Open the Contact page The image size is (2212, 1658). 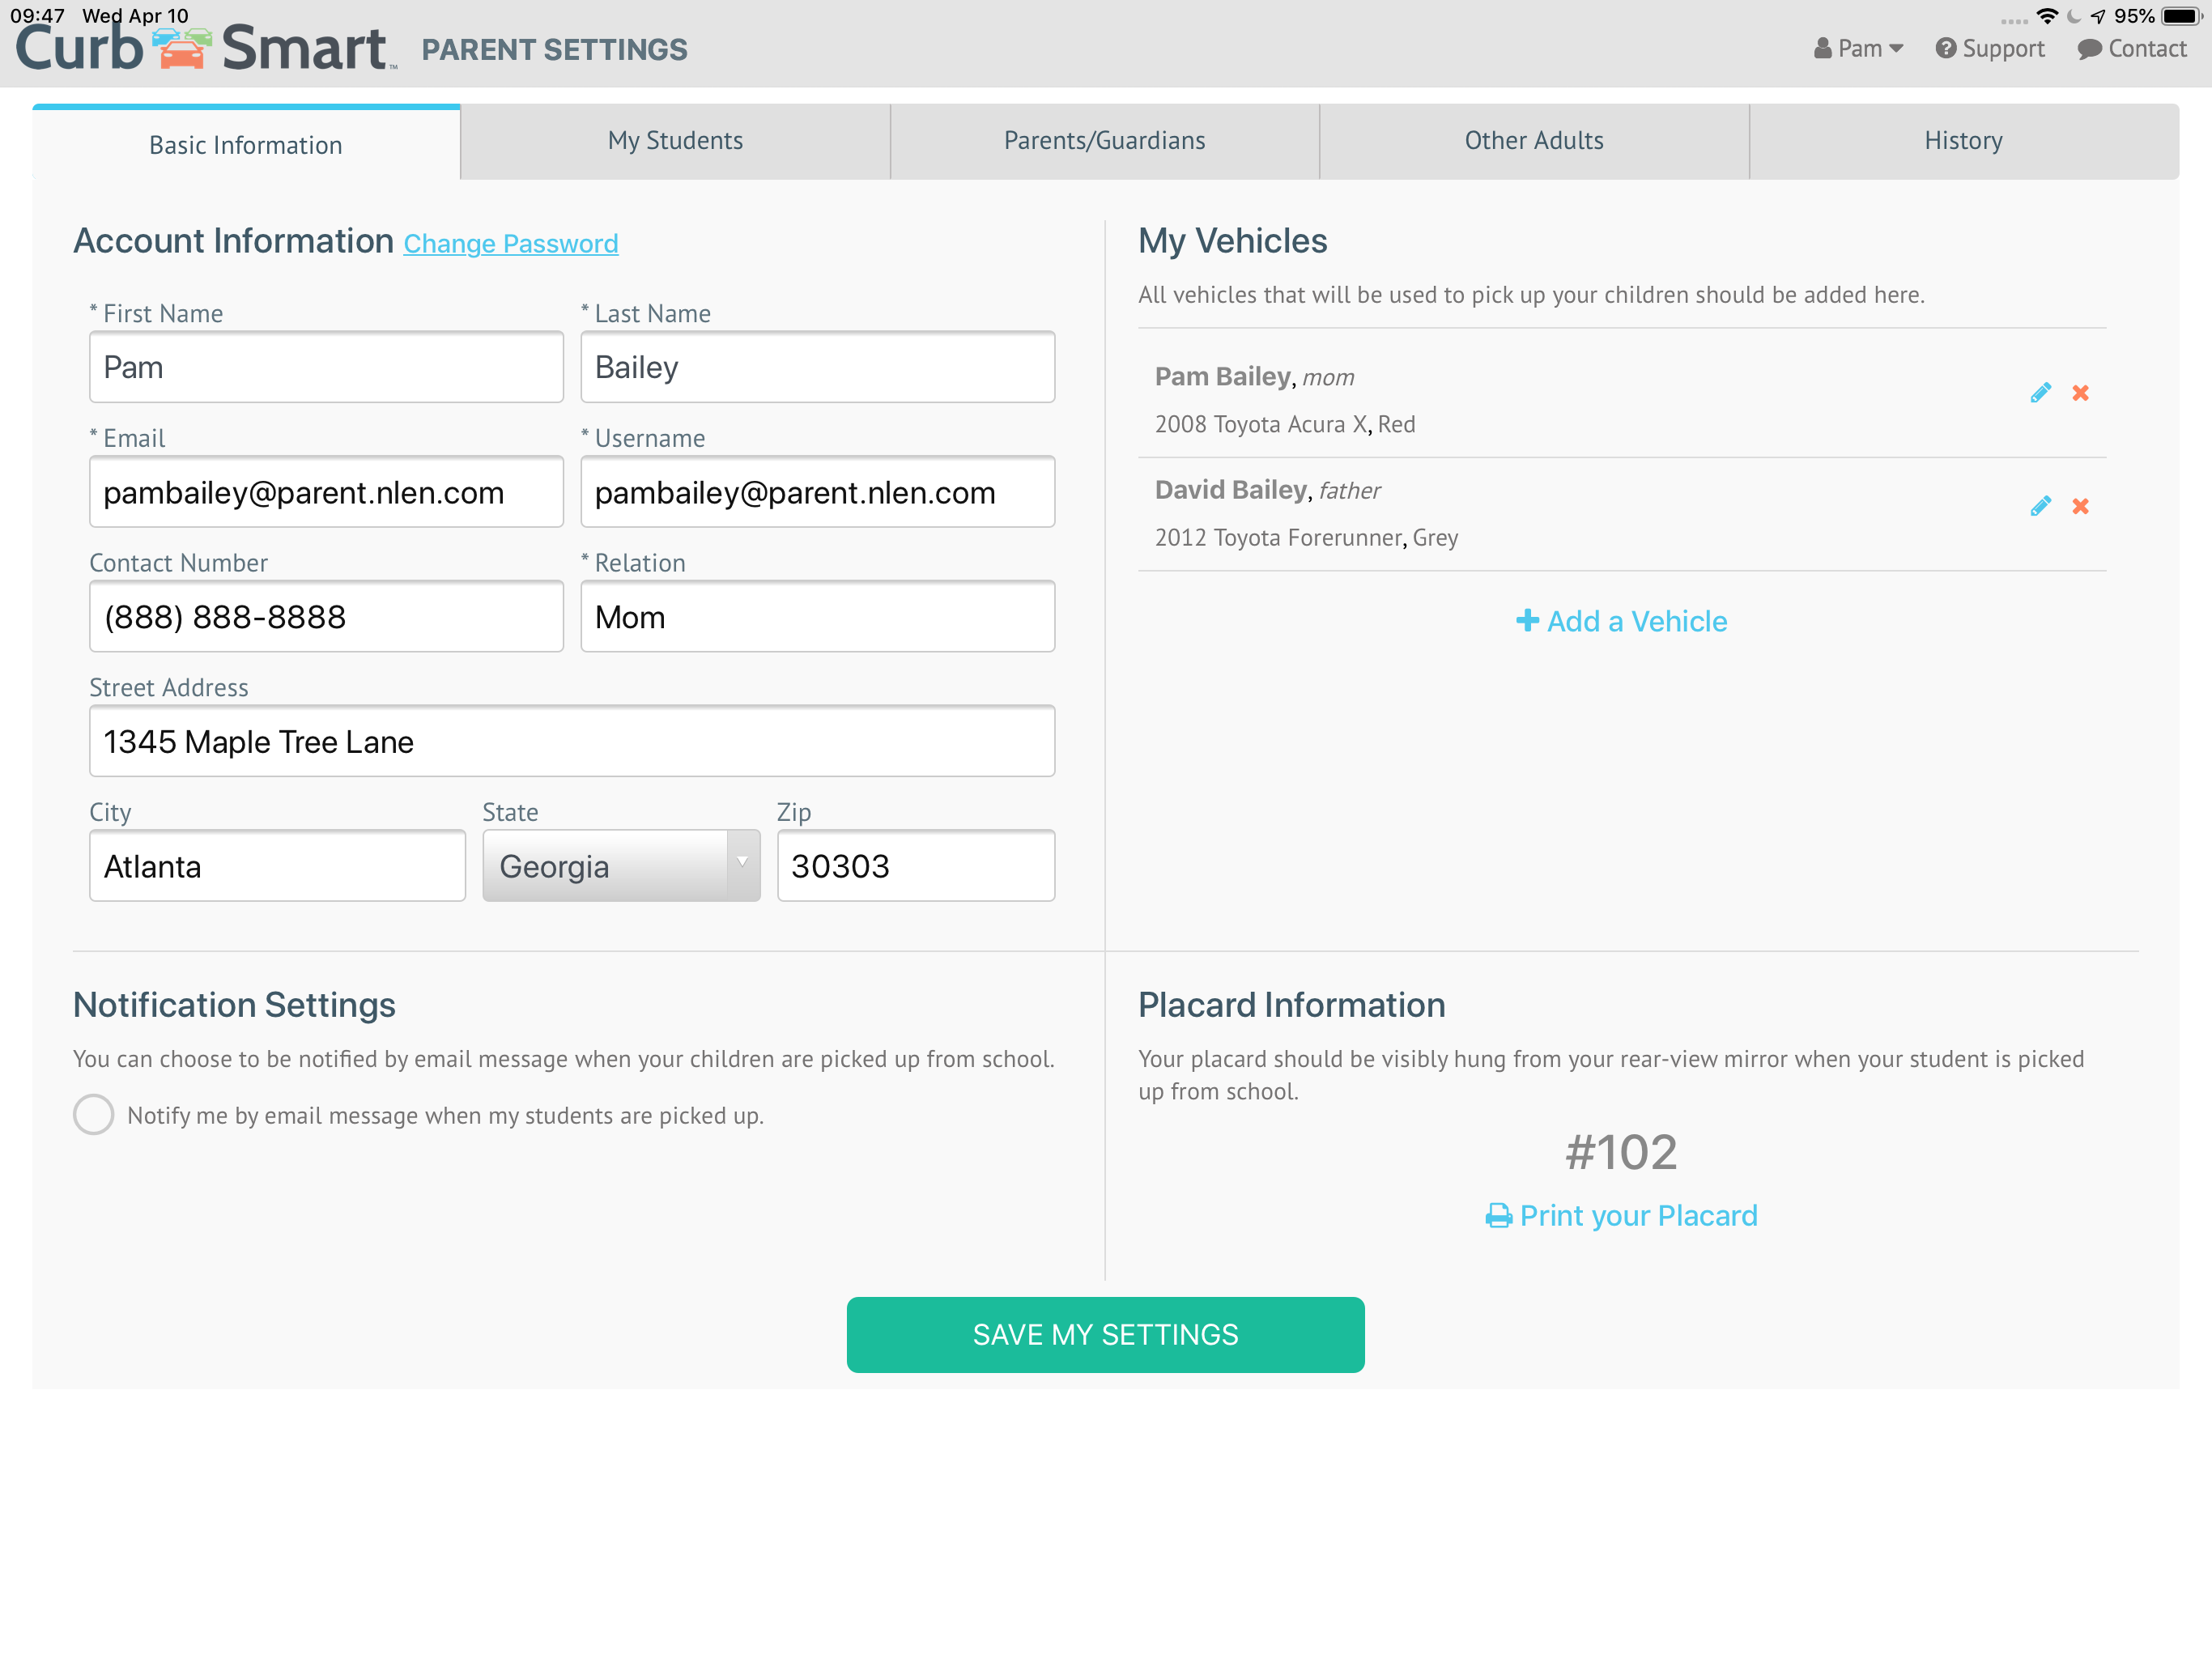click(2131, 48)
